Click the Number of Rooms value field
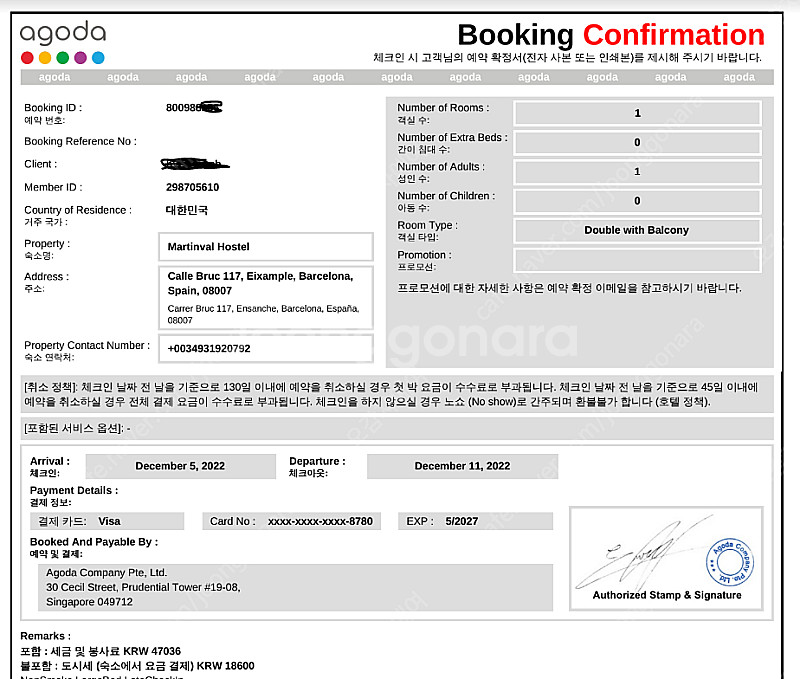800x679 pixels. pyautogui.click(x=638, y=113)
